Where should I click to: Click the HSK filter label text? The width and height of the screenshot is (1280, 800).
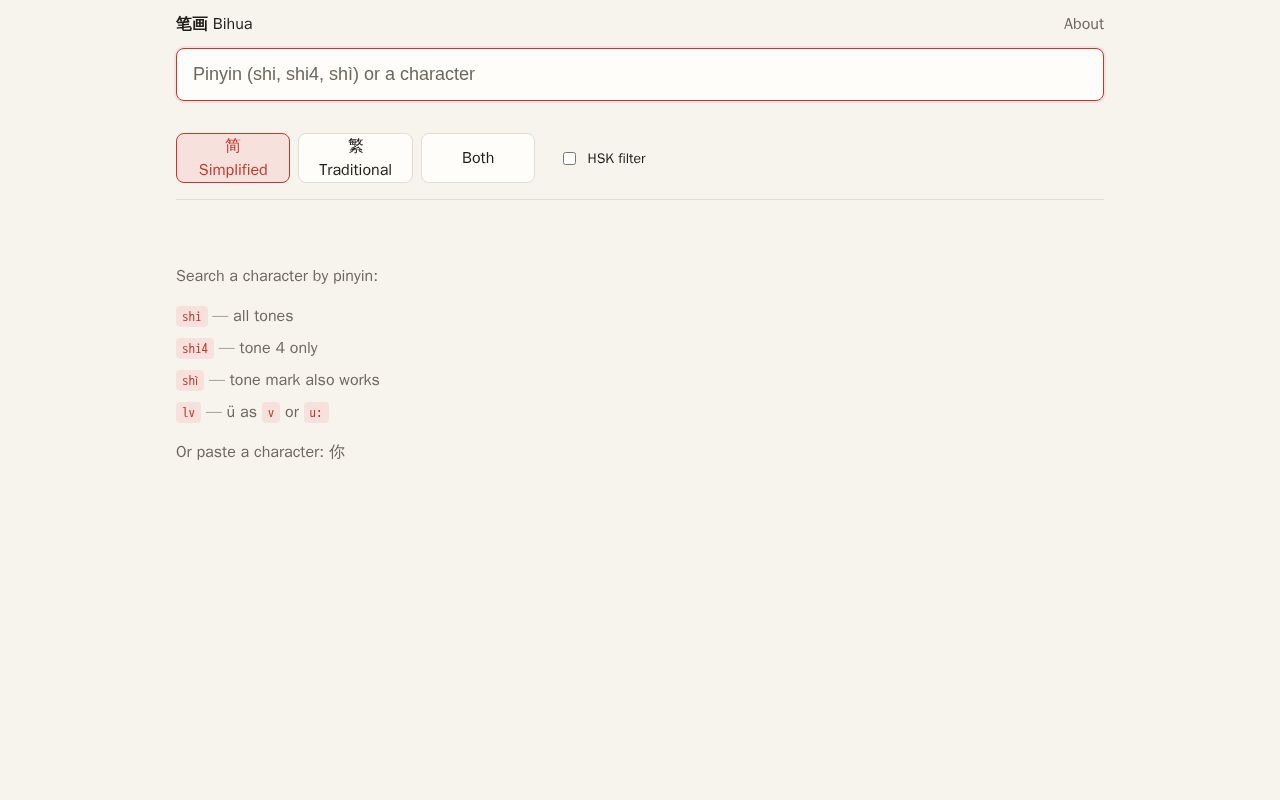pos(616,158)
